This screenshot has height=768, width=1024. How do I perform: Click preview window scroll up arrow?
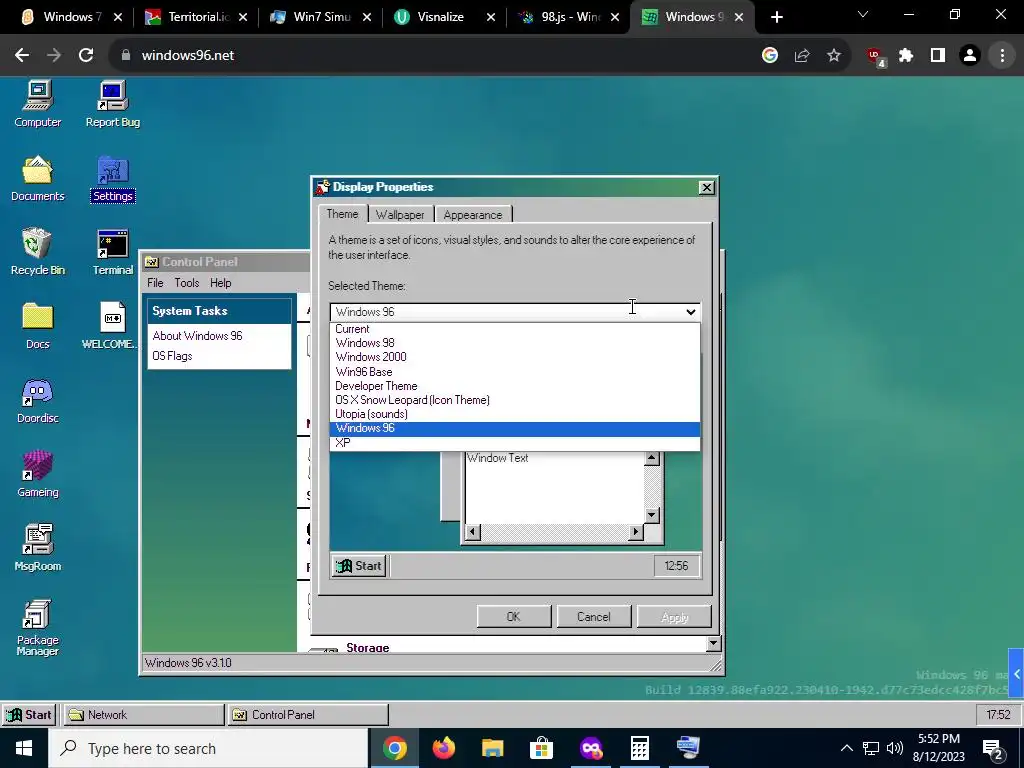[x=651, y=458]
